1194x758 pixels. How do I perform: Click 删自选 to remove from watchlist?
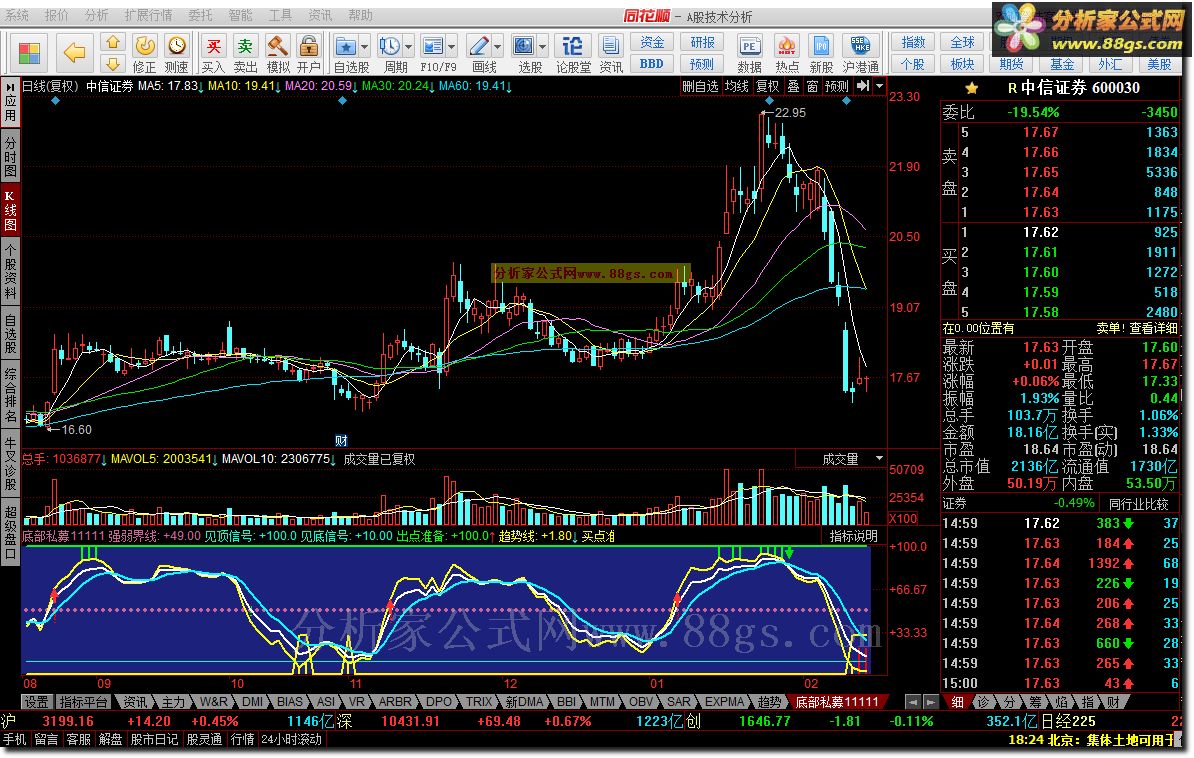tap(700, 87)
